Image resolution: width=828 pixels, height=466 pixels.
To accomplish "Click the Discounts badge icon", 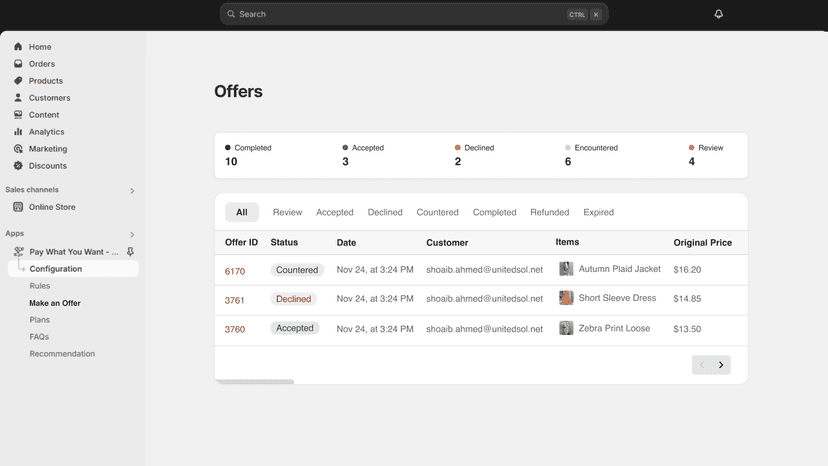I will click(x=18, y=165).
